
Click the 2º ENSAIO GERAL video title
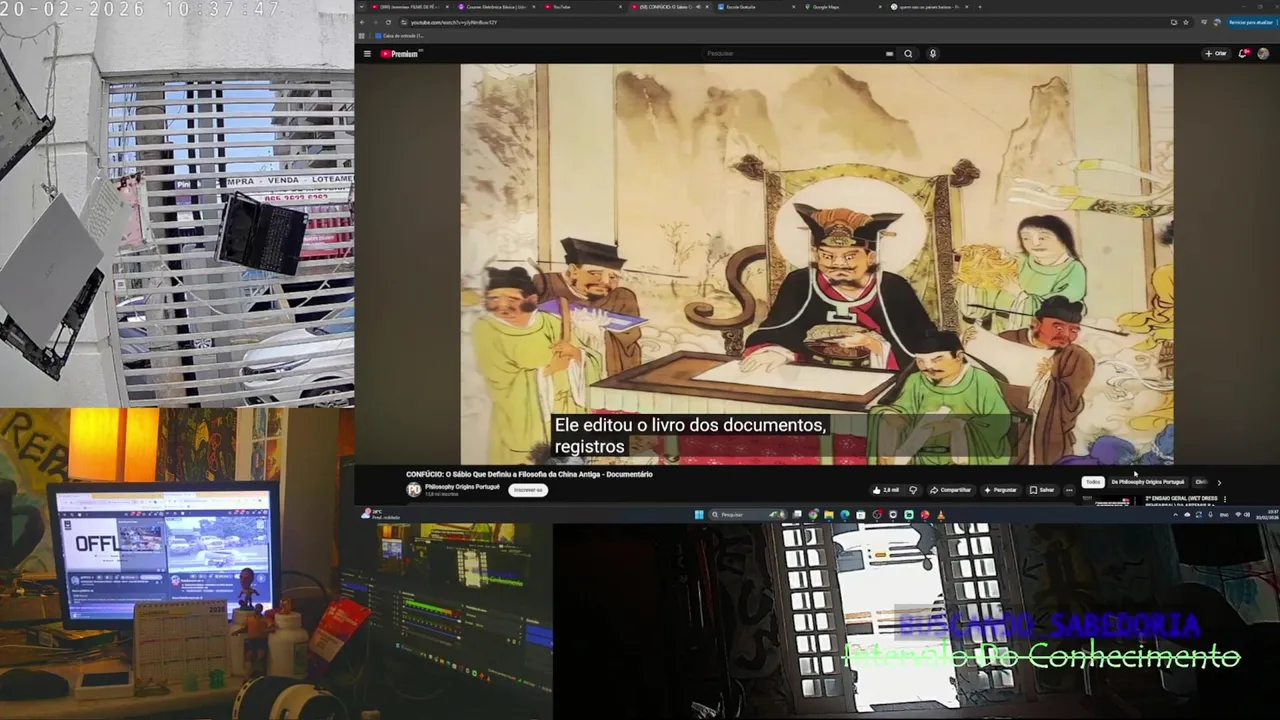coord(1181,499)
